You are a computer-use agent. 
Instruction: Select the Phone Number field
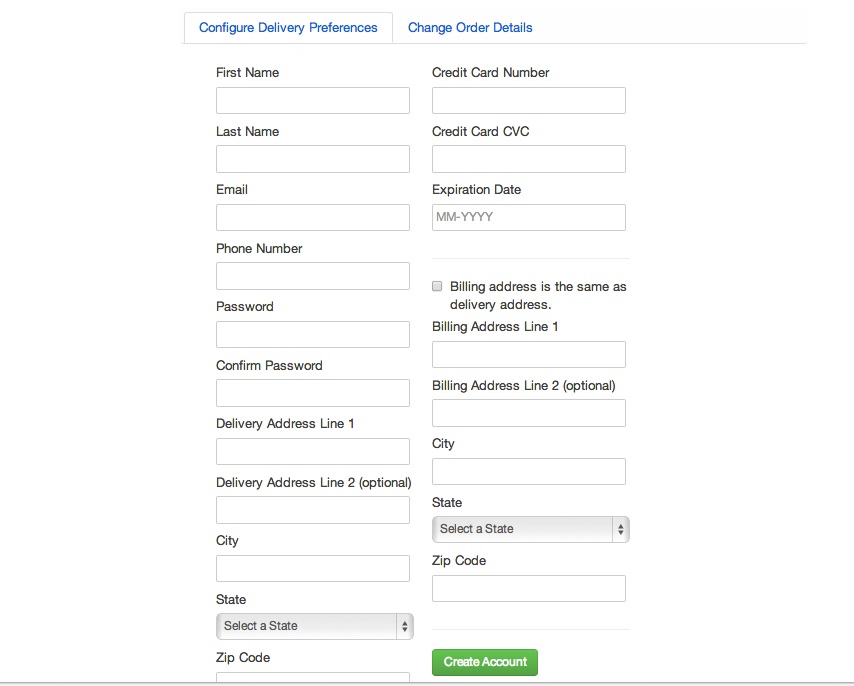point(313,276)
